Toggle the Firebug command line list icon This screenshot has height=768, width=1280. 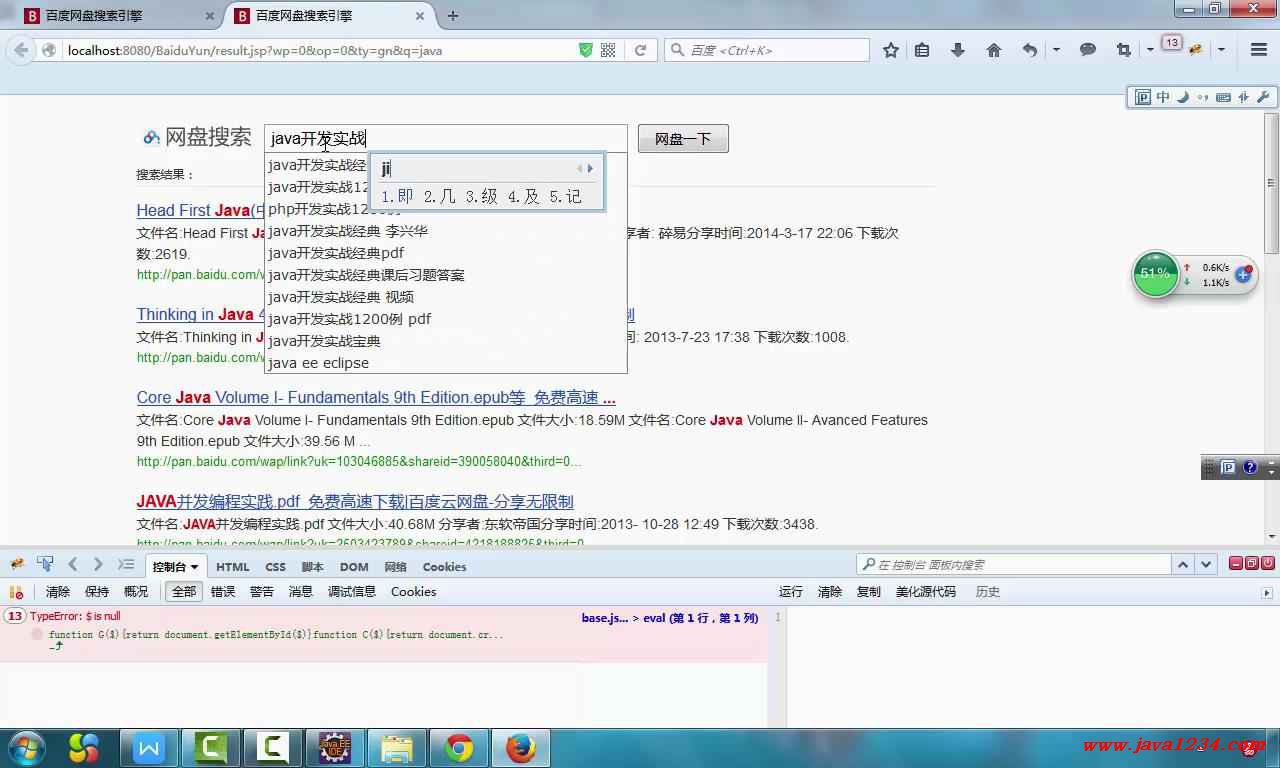tap(126, 565)
